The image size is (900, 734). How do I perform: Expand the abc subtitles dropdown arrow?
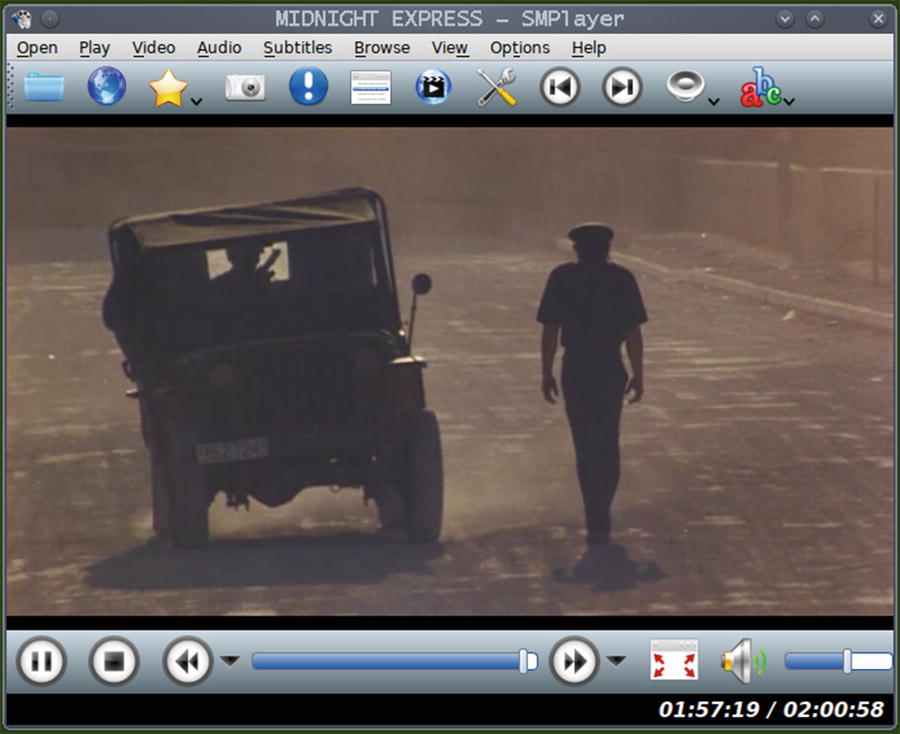tap(789, 102)
